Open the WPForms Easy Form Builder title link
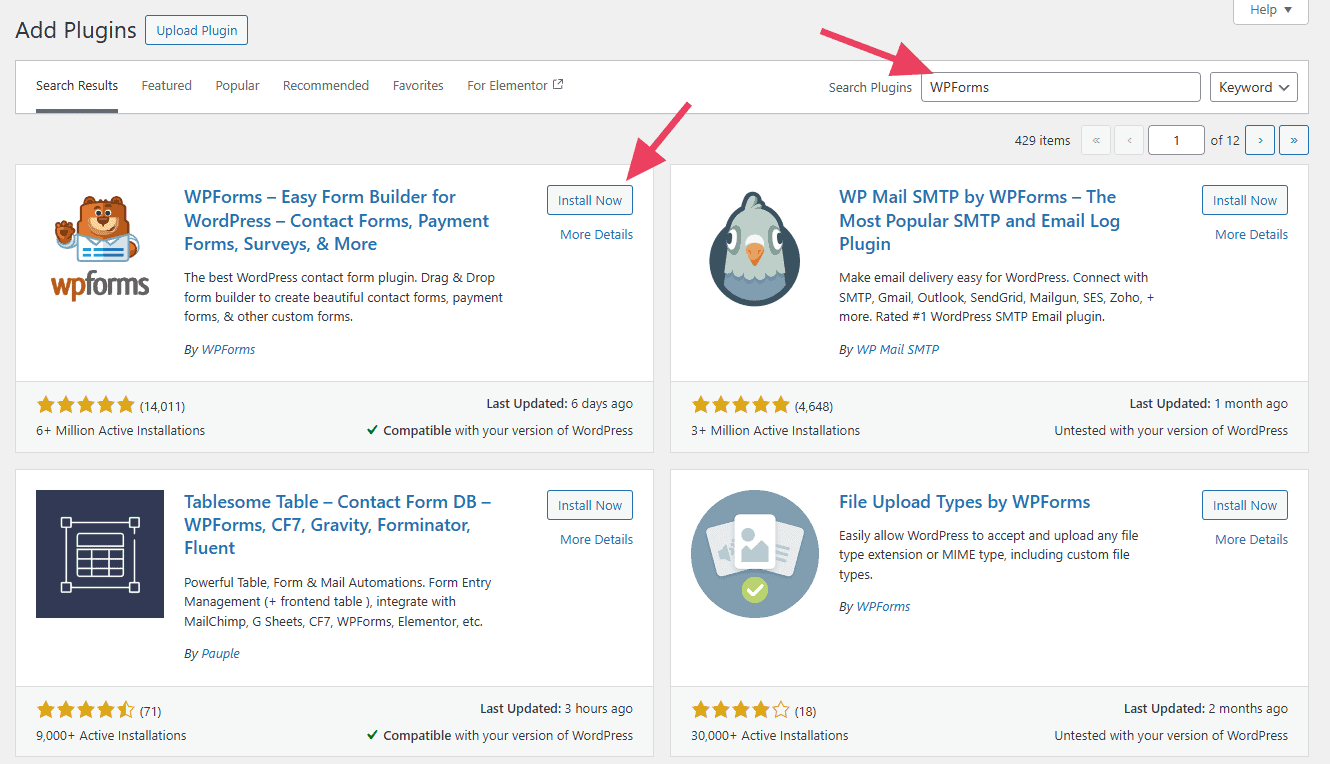This screenshot has height=764, width=1330. click(x=337, y=220)
